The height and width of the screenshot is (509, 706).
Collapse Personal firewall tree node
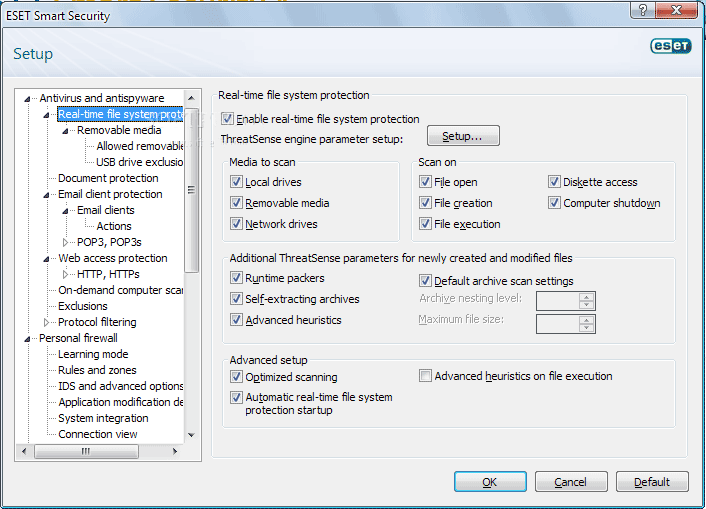click(27, 339)
